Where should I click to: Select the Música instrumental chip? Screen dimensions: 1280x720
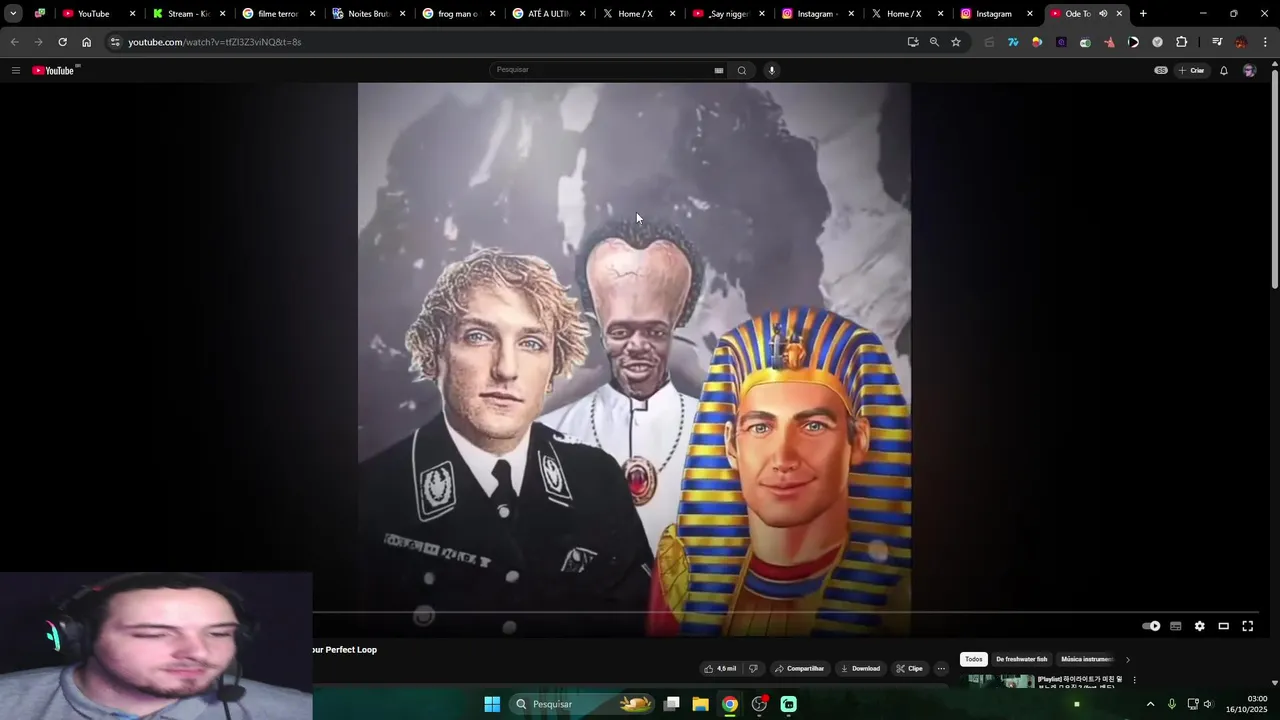(x=1087, y=660)
